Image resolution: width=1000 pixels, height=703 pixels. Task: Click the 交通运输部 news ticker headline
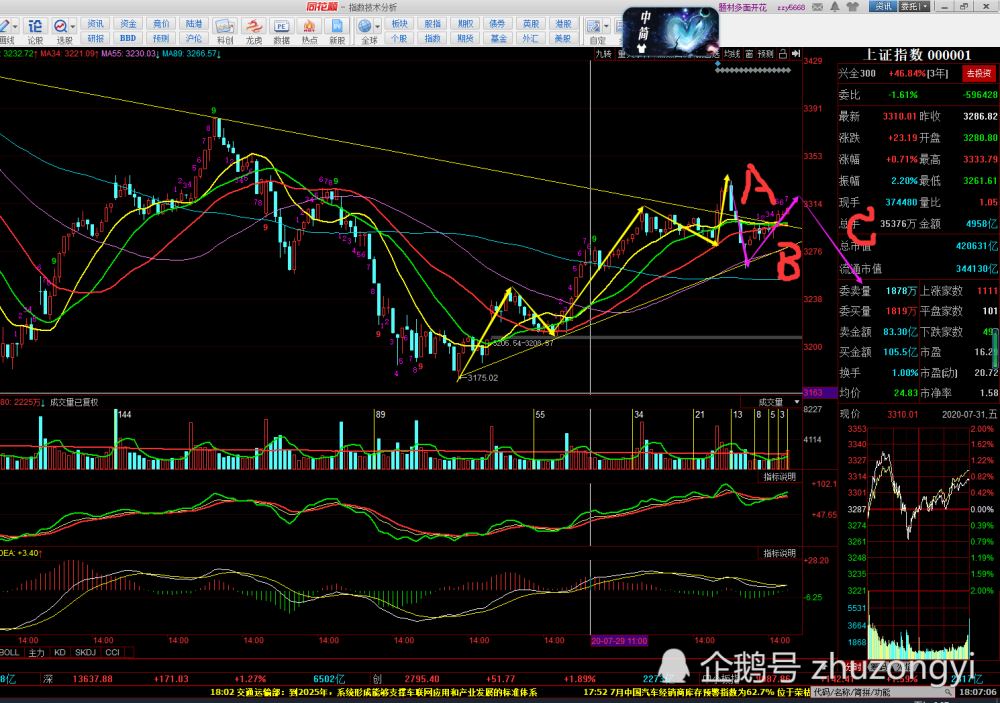pos(374,692)
